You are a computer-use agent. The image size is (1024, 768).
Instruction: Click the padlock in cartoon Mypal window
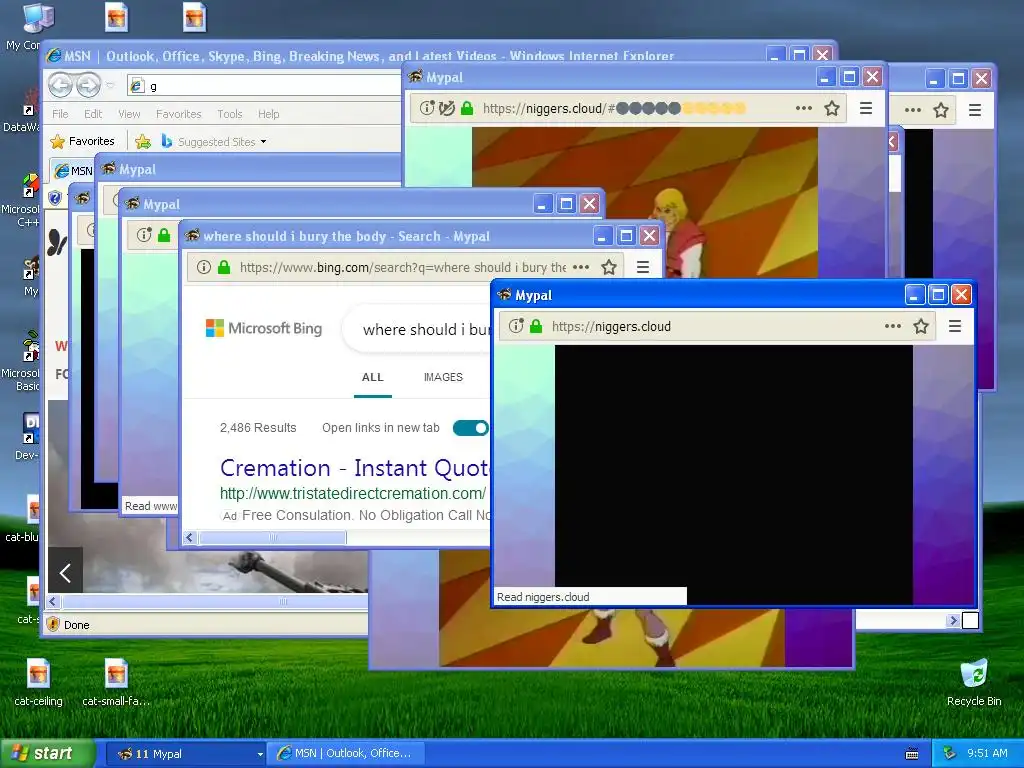(466, 108)
